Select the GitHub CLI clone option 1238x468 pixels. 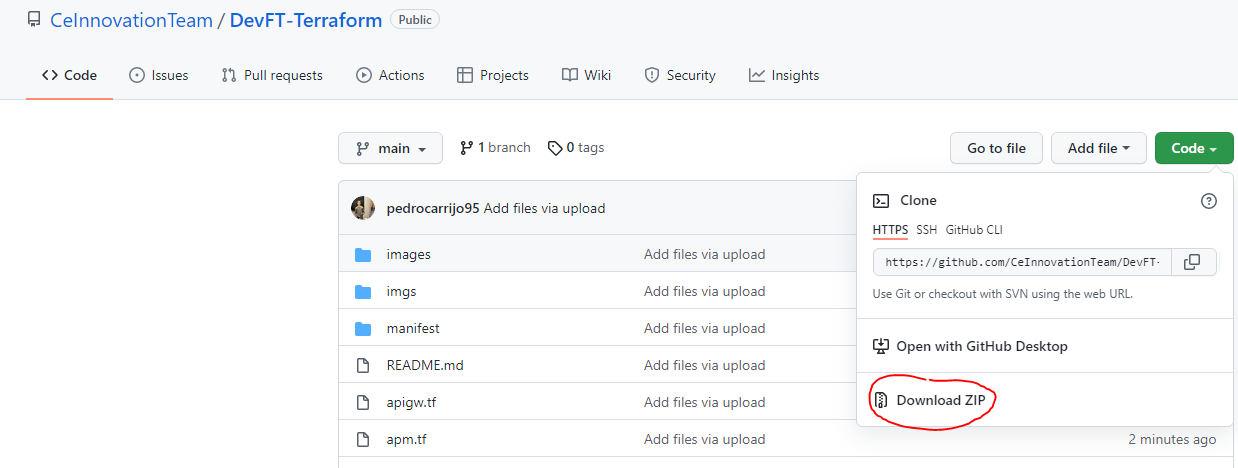(x=974, y=230)
